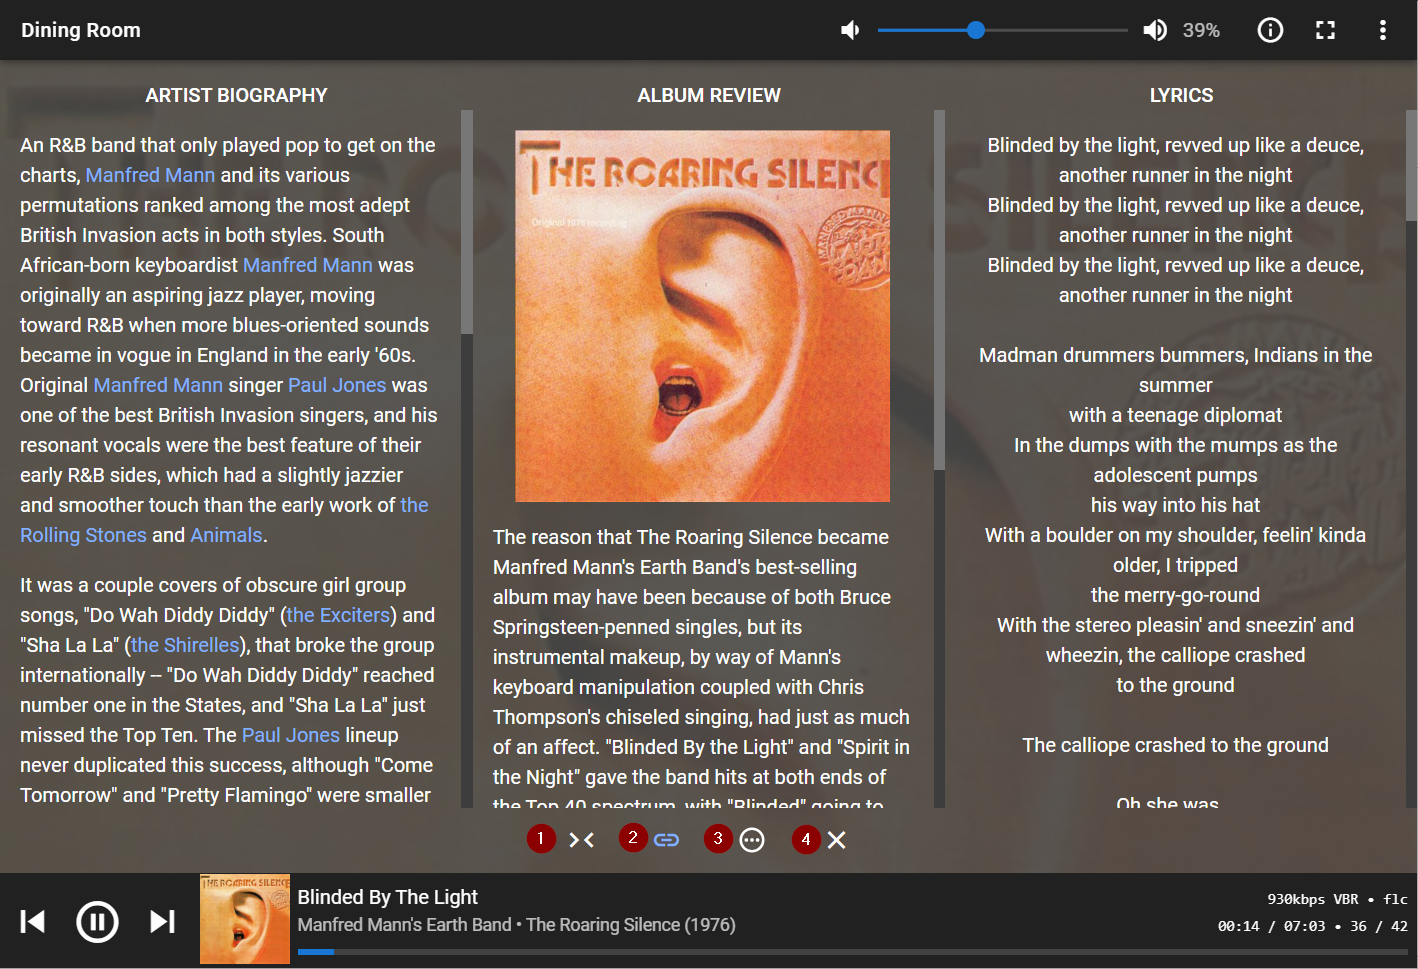
Task: Toggle the link sync icon
Action: pos(666,840)
